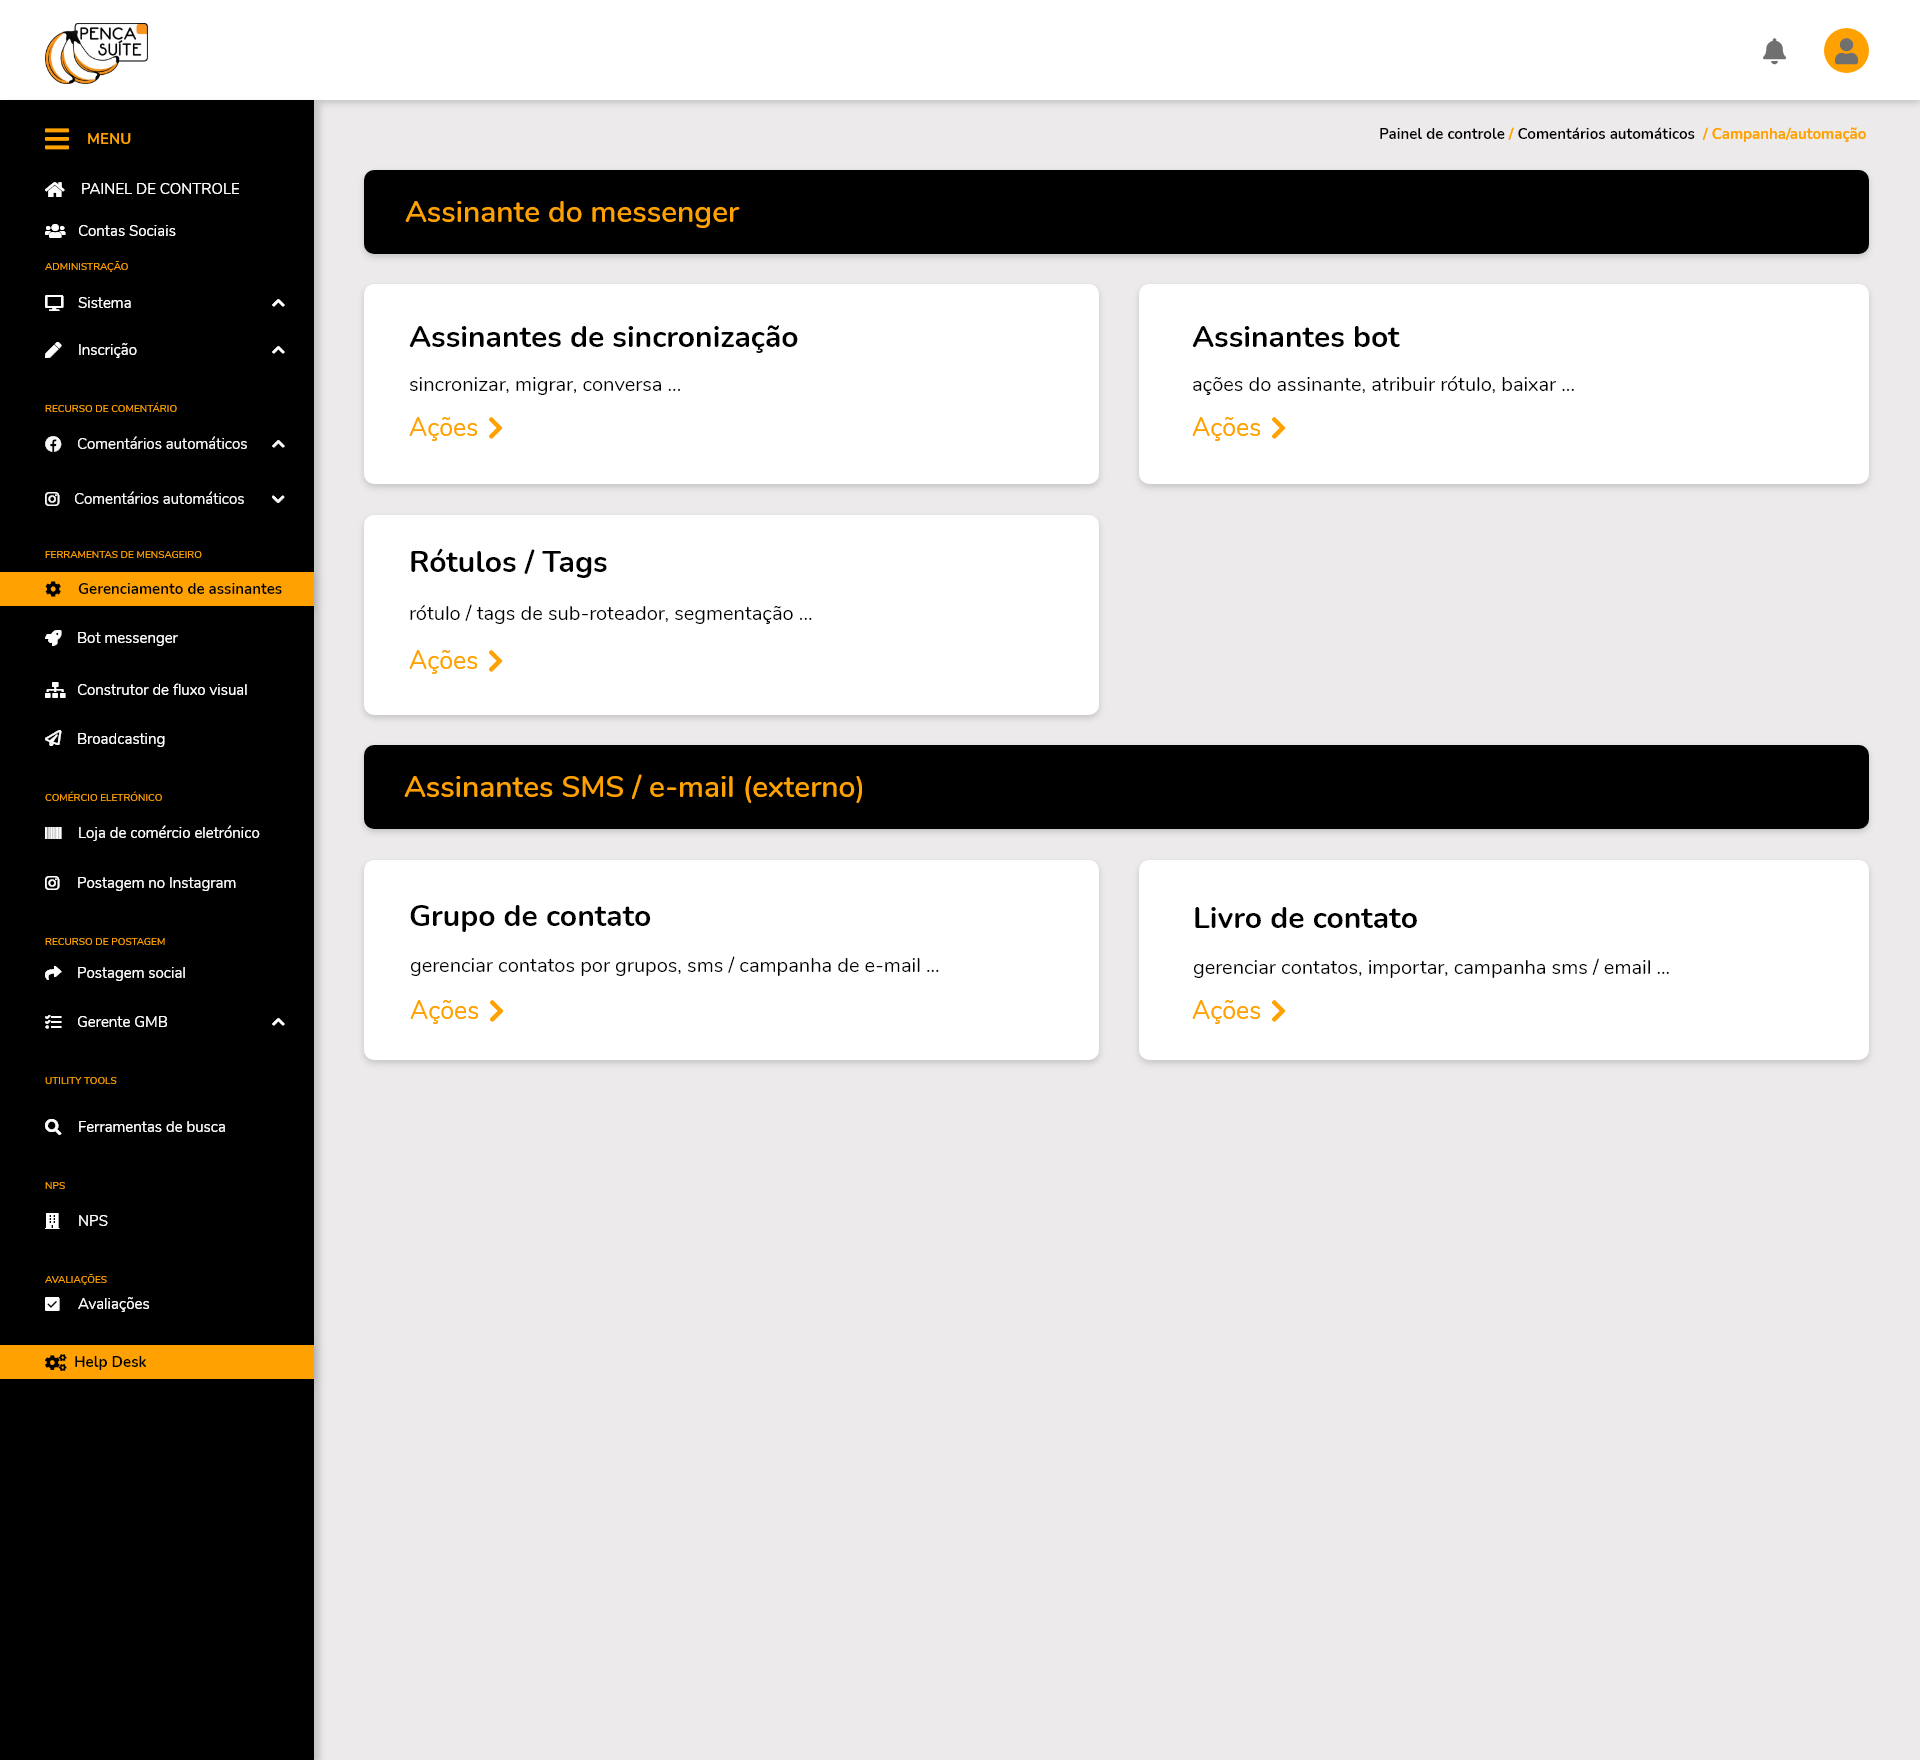The width and height of the screenshot is (1920, 1760).
Task: Open Ações link under Rótulos / Tags
Action: click(455, 661)
